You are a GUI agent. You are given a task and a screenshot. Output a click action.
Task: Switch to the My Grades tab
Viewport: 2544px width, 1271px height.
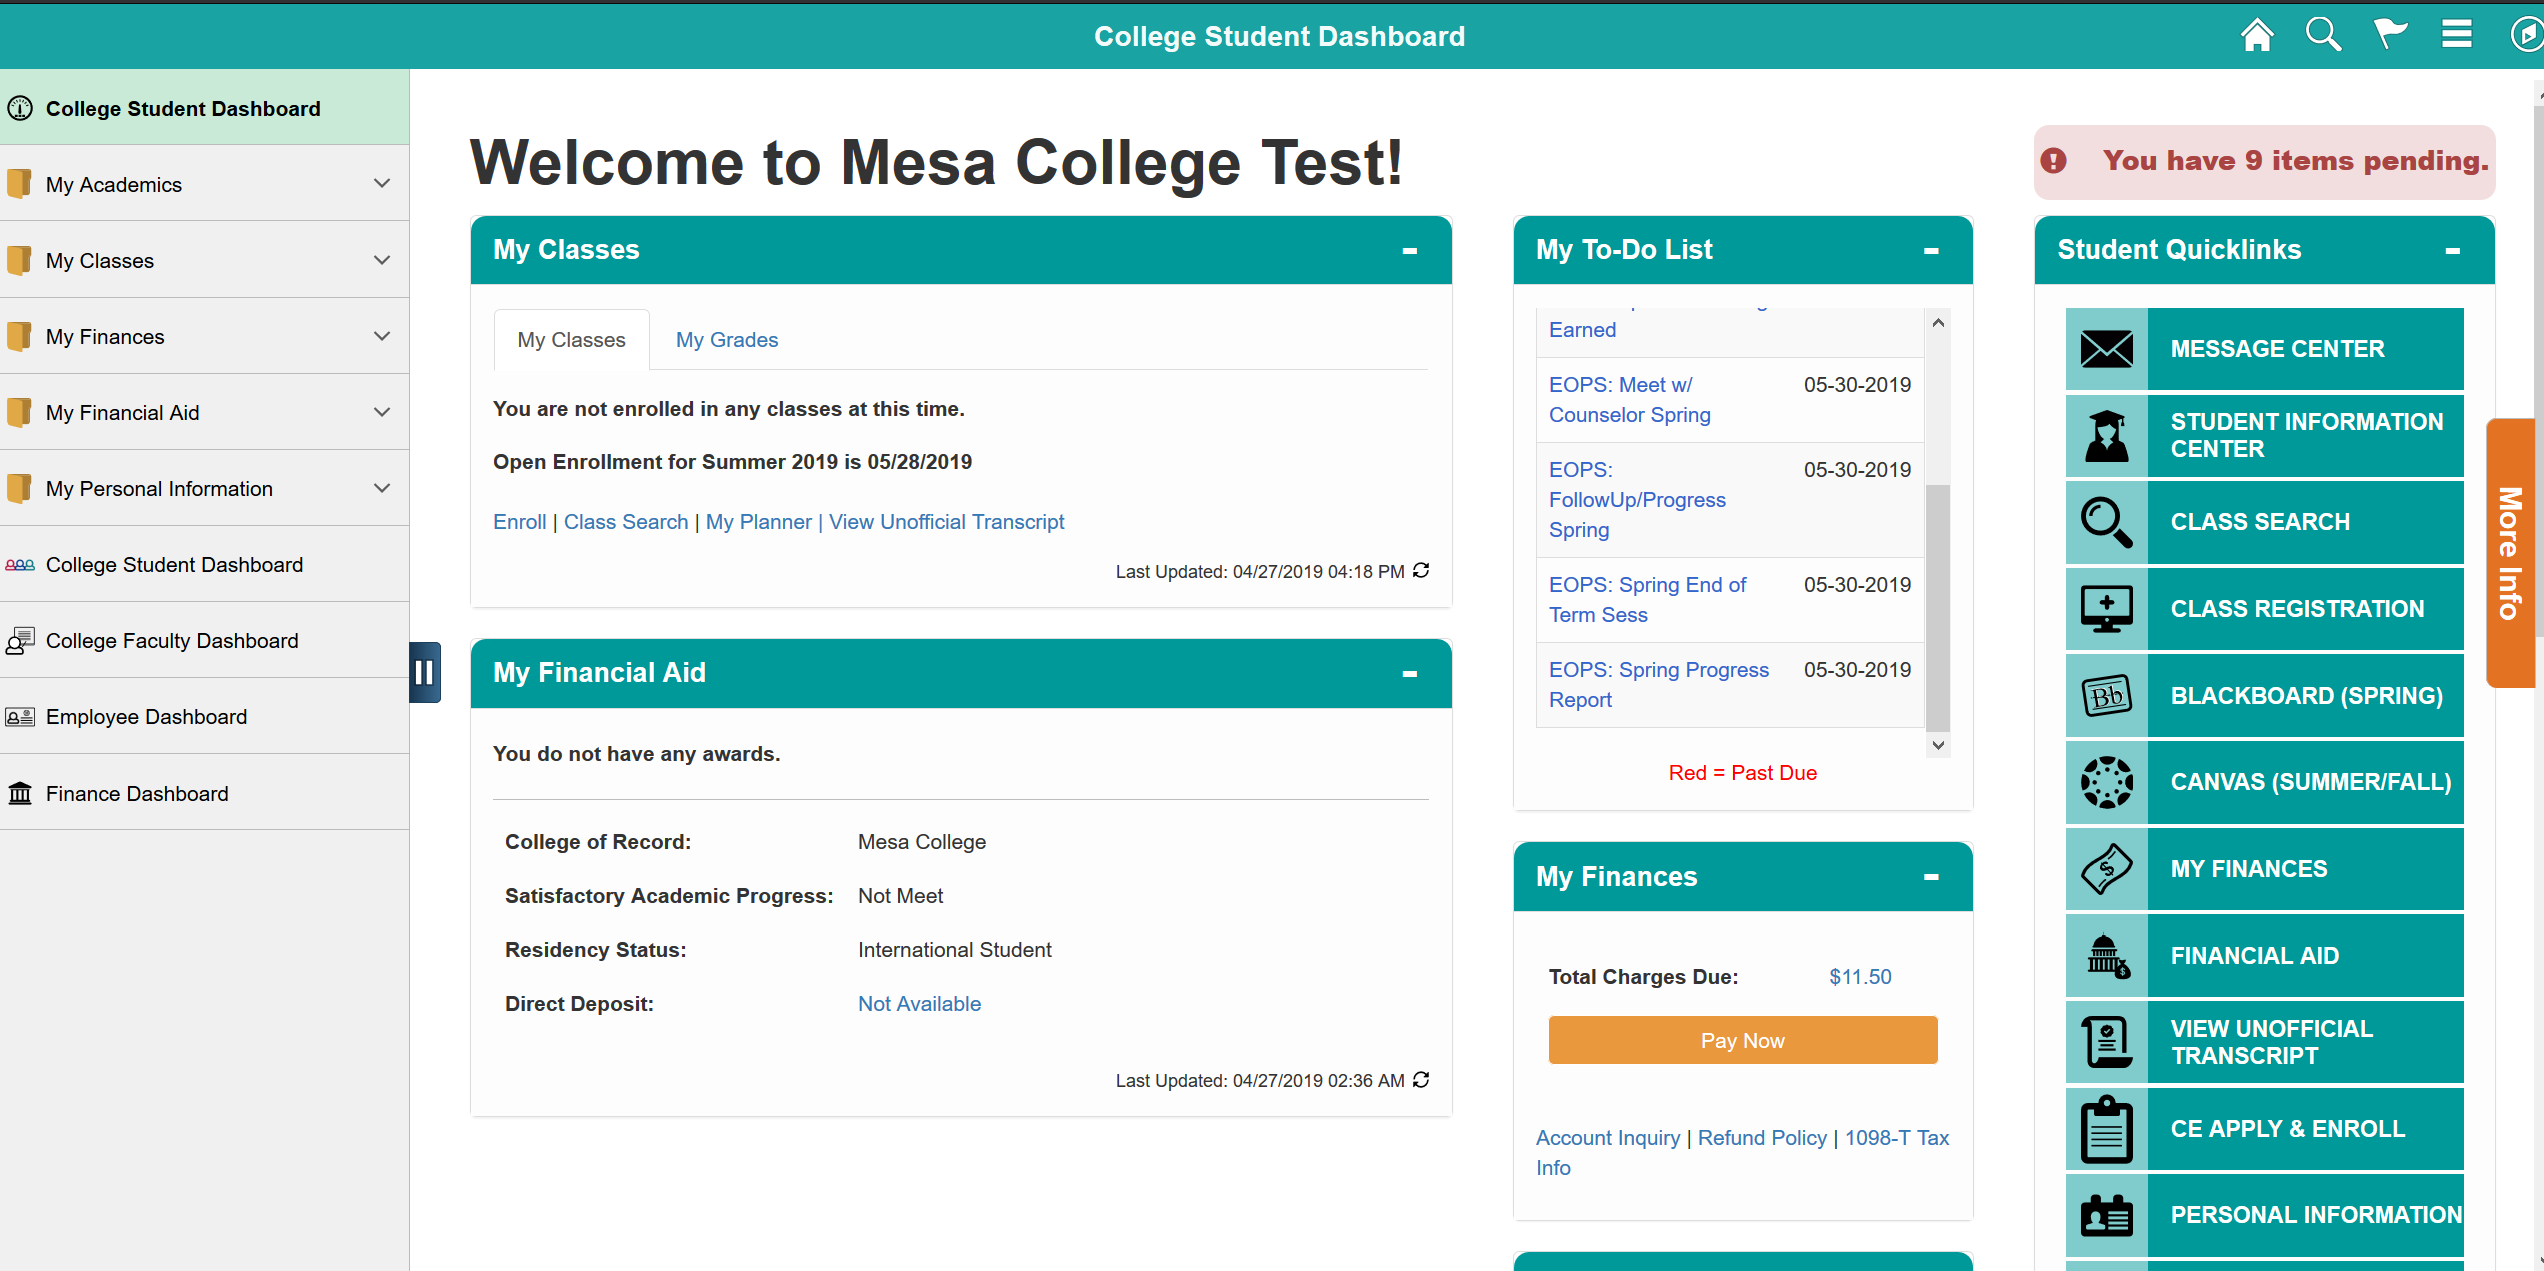pyautogui.click(x=726, y=339)
